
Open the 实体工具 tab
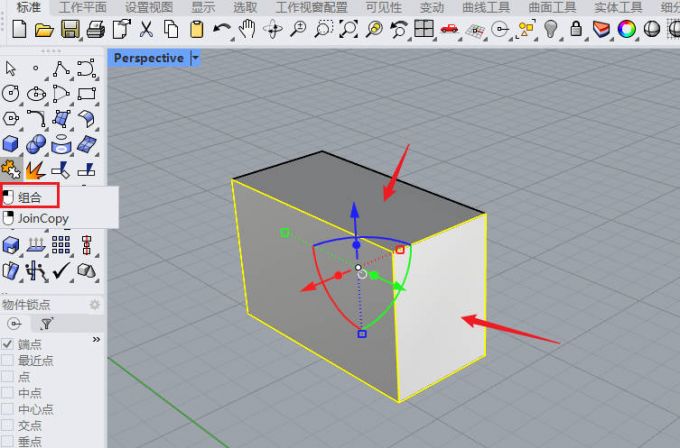[x=618, y=7]
